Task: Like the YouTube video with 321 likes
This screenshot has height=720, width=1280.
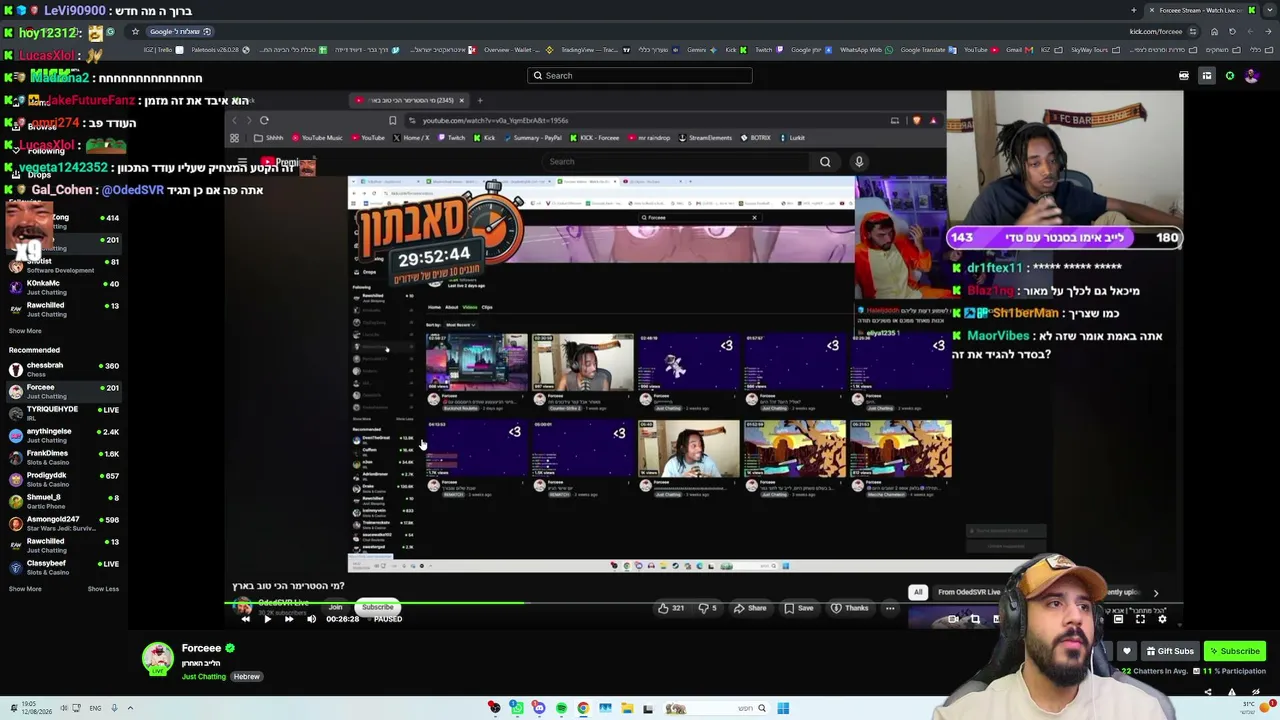Action: (x=671, y=608)
